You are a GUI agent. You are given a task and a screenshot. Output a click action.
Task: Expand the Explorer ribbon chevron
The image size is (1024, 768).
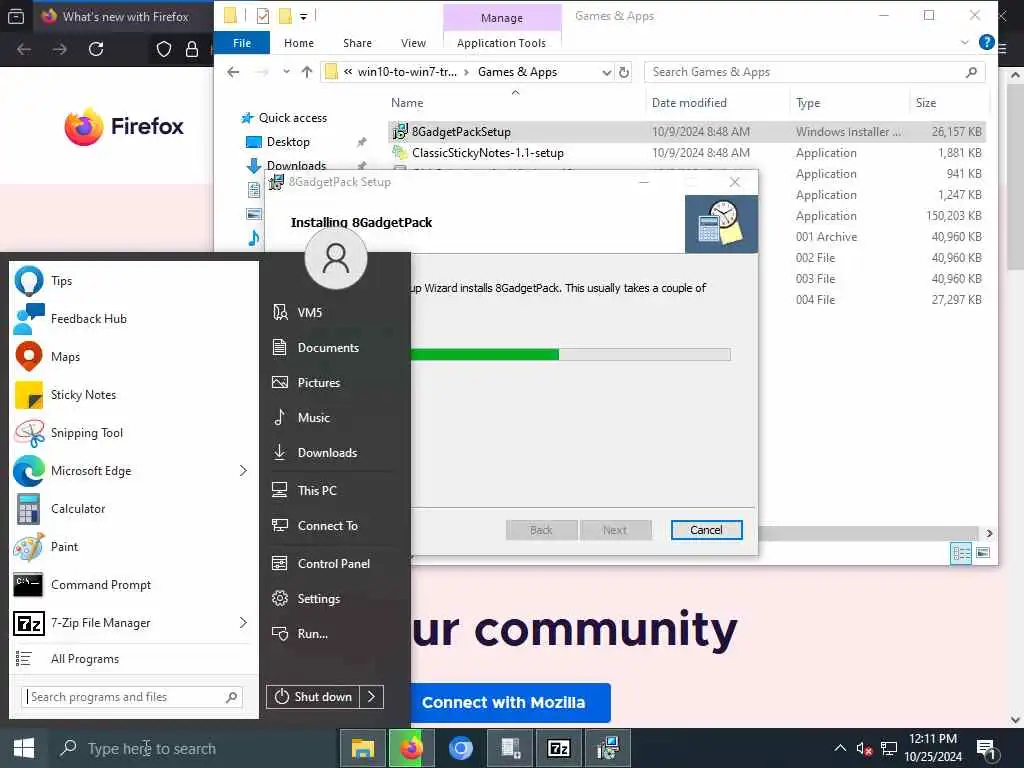965,42
